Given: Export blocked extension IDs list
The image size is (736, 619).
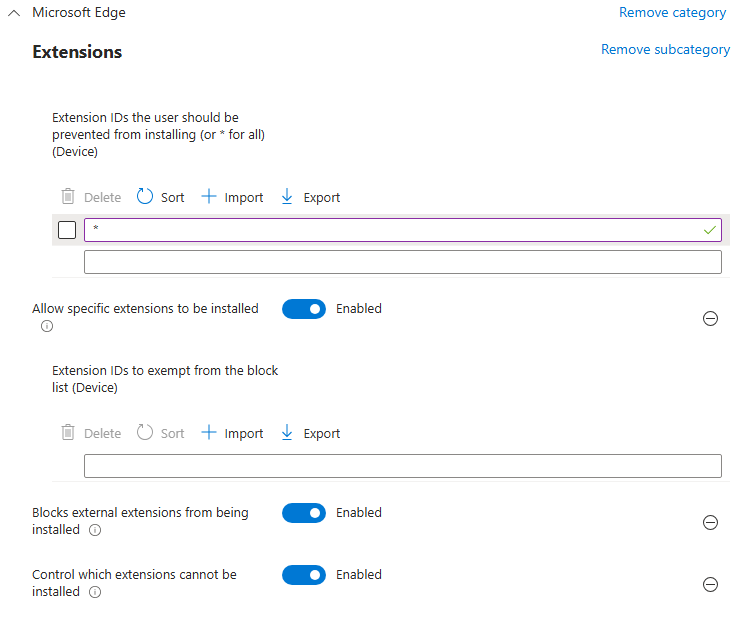Looking at the screenshot, I should coord(310,197).
